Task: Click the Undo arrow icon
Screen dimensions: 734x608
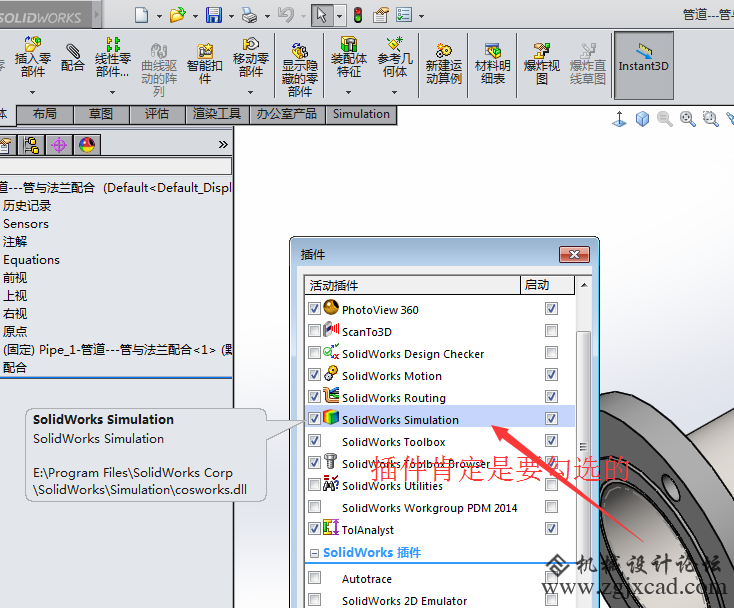Action: [x=286, y=15]
